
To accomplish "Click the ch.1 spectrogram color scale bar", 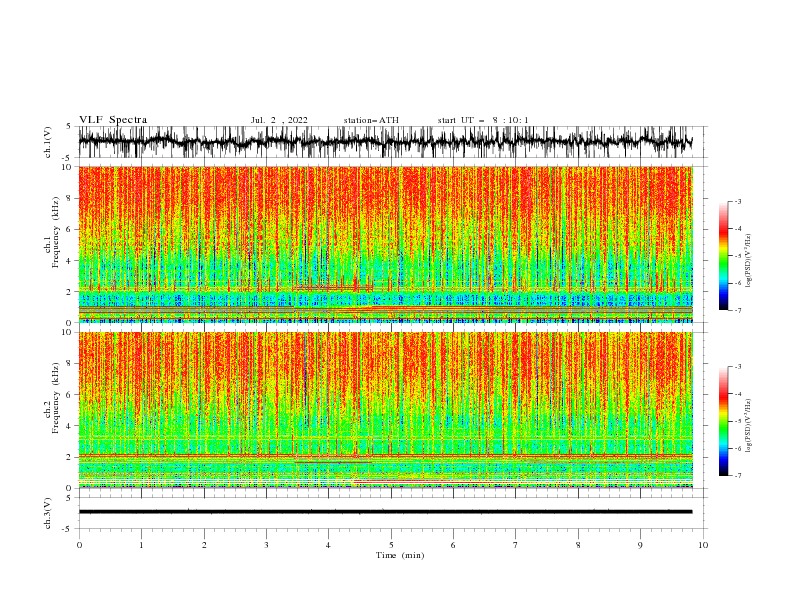I will (x=723, y=256).
